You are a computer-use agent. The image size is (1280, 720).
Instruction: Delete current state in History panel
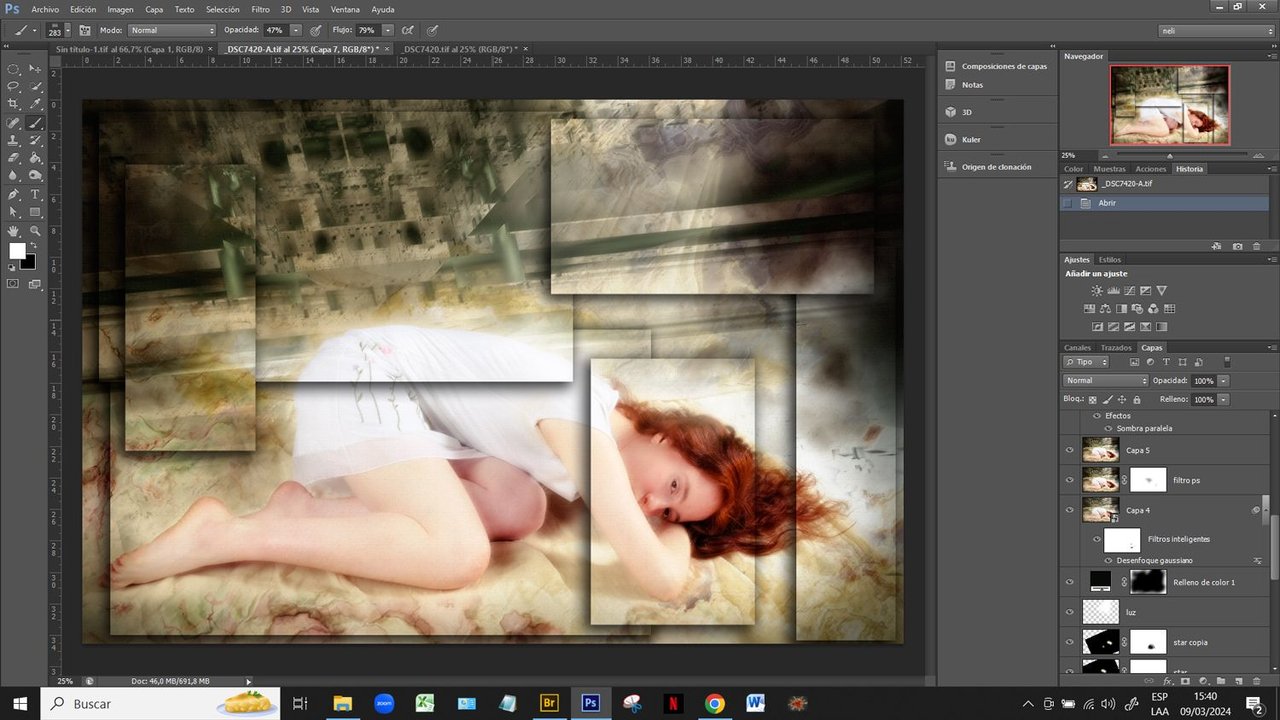coord(1257,246)
